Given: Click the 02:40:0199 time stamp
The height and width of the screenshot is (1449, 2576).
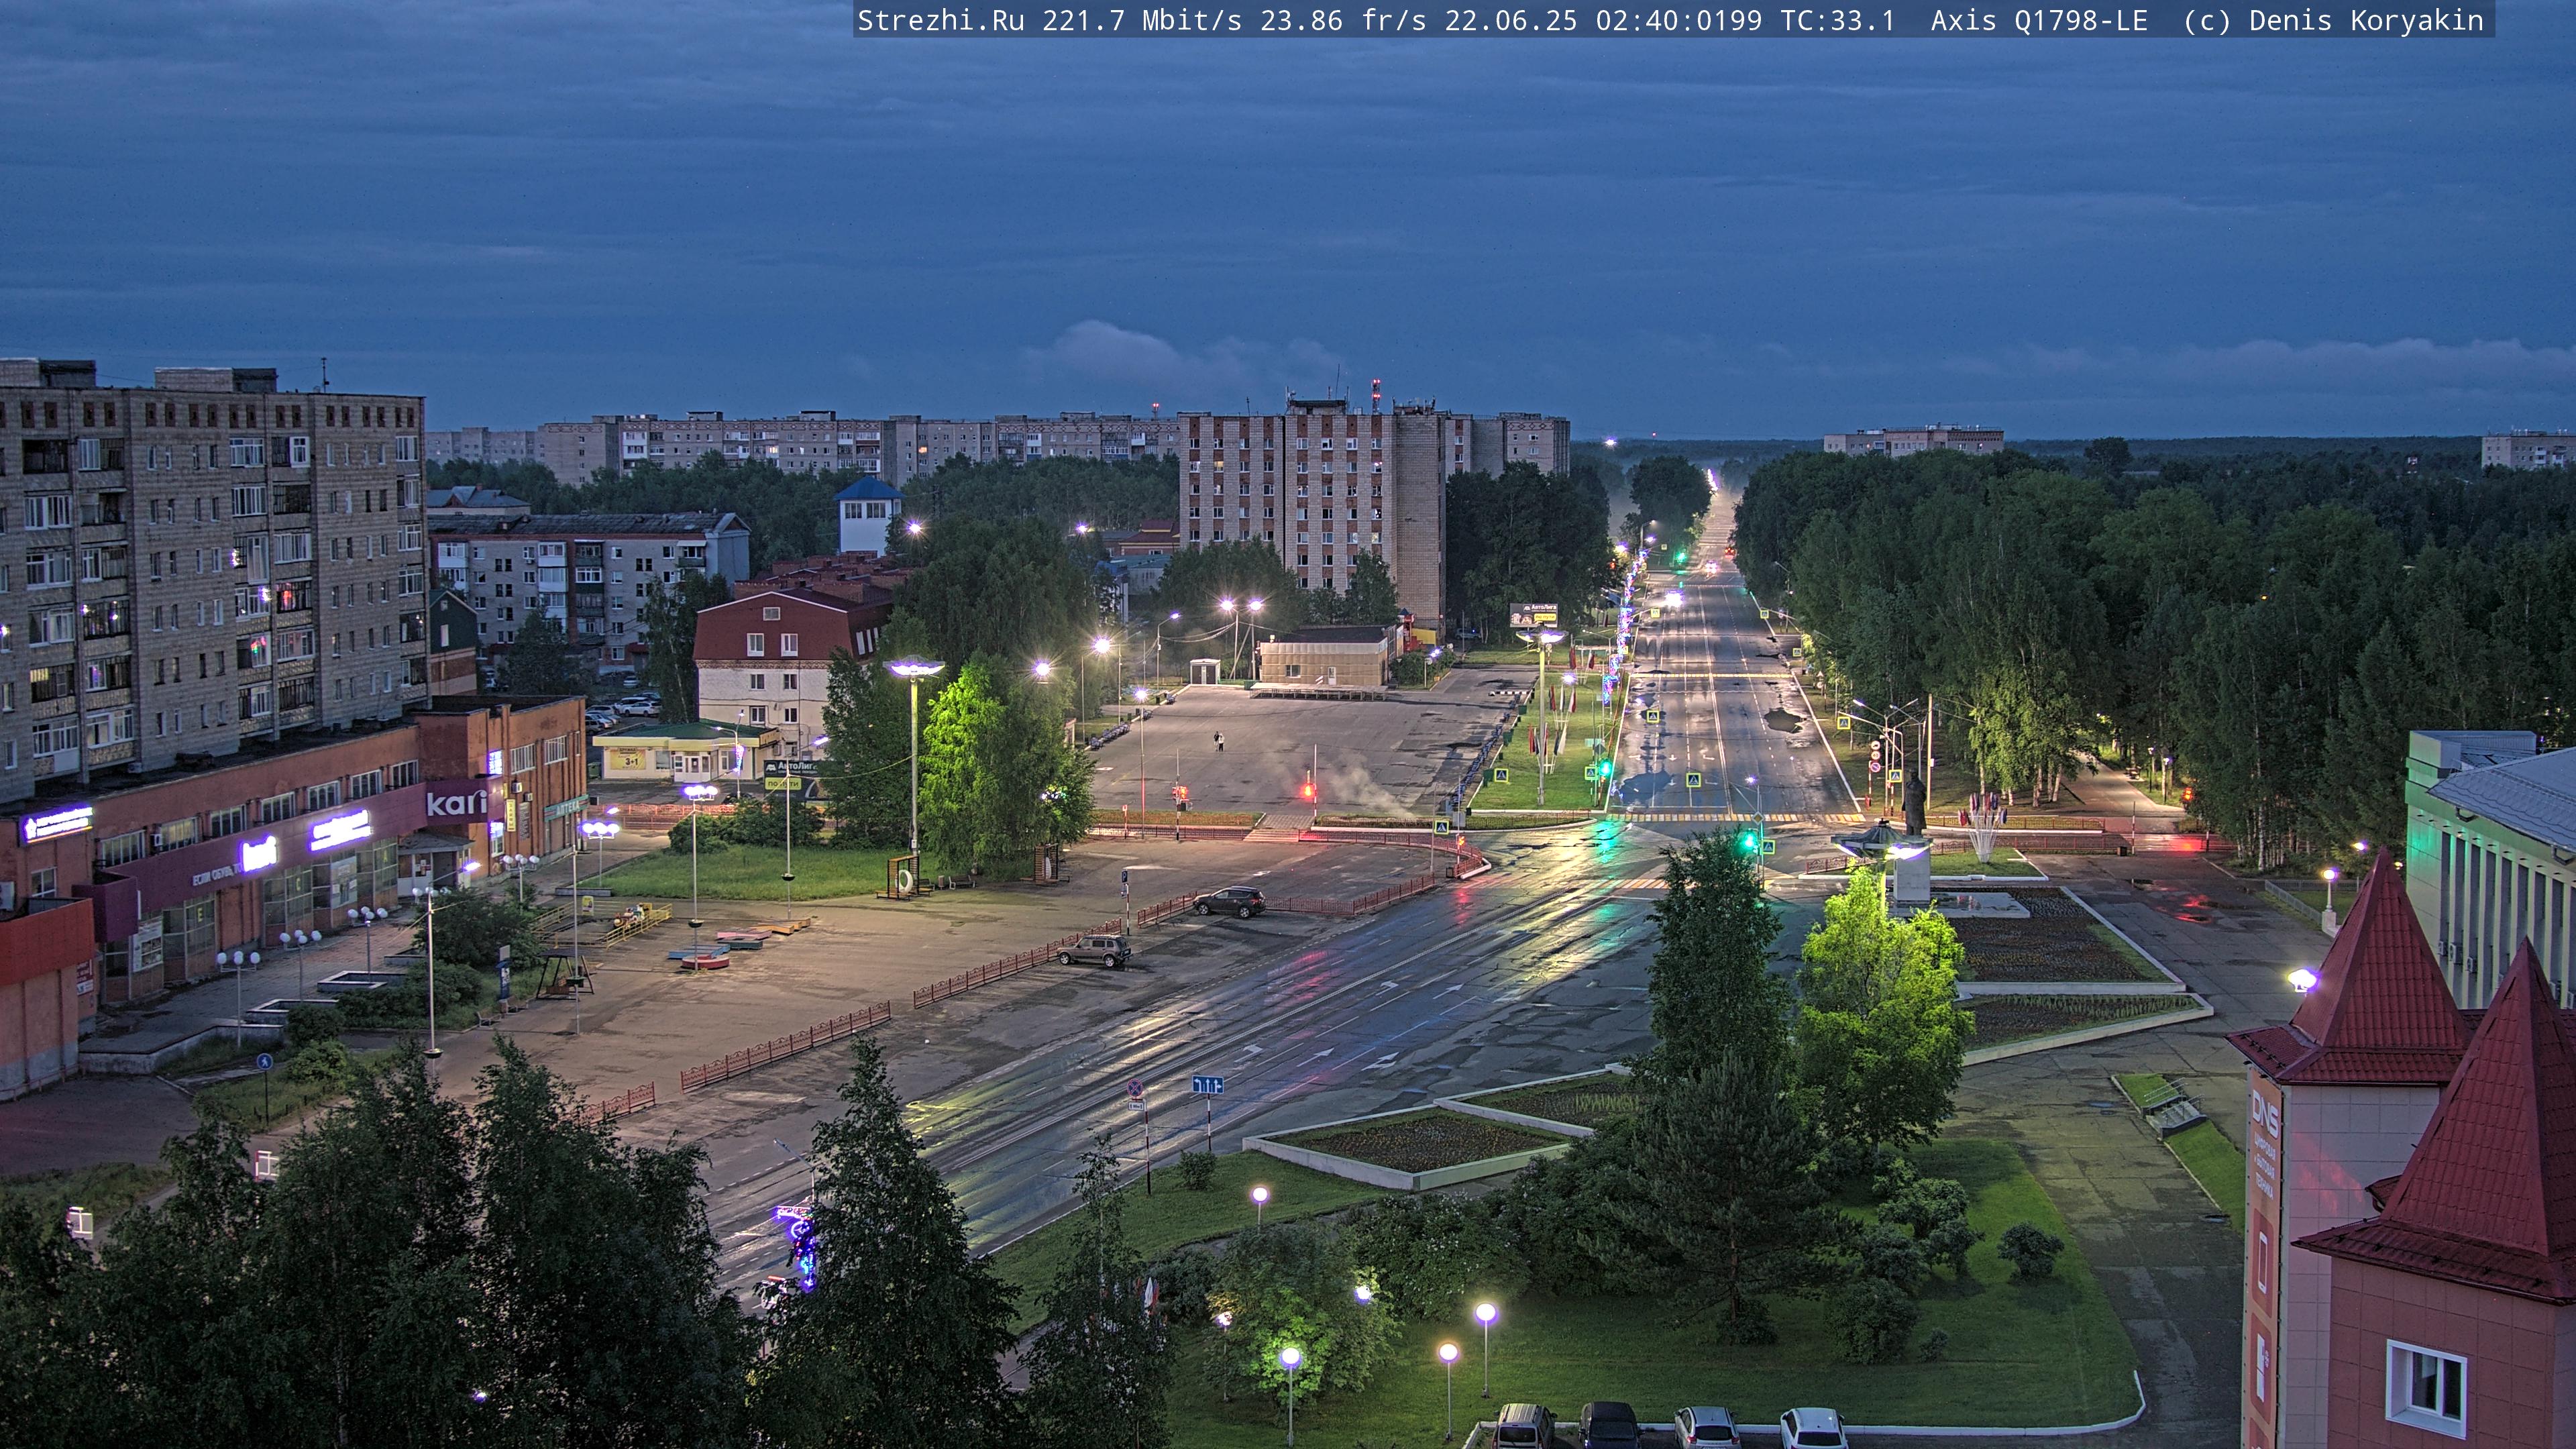Looking at the screenshot, I should click(1679, 21).
